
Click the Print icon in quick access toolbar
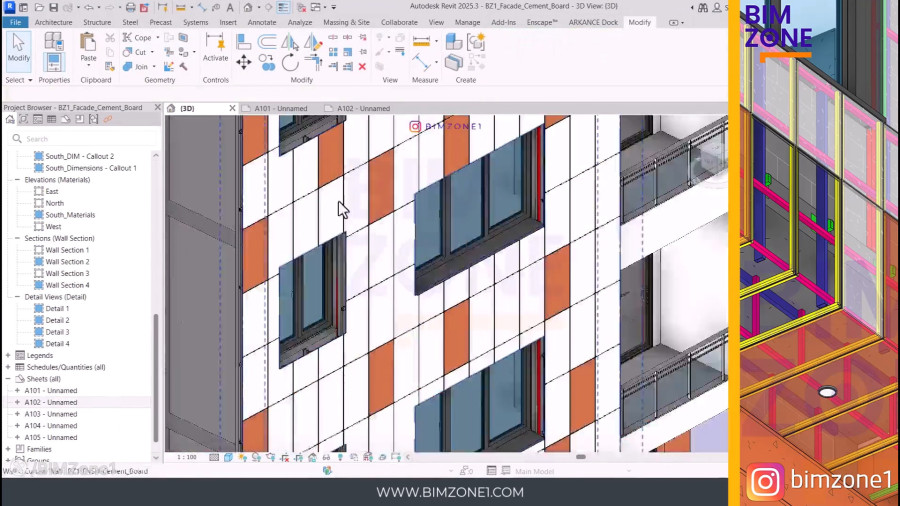click(130, 7)
